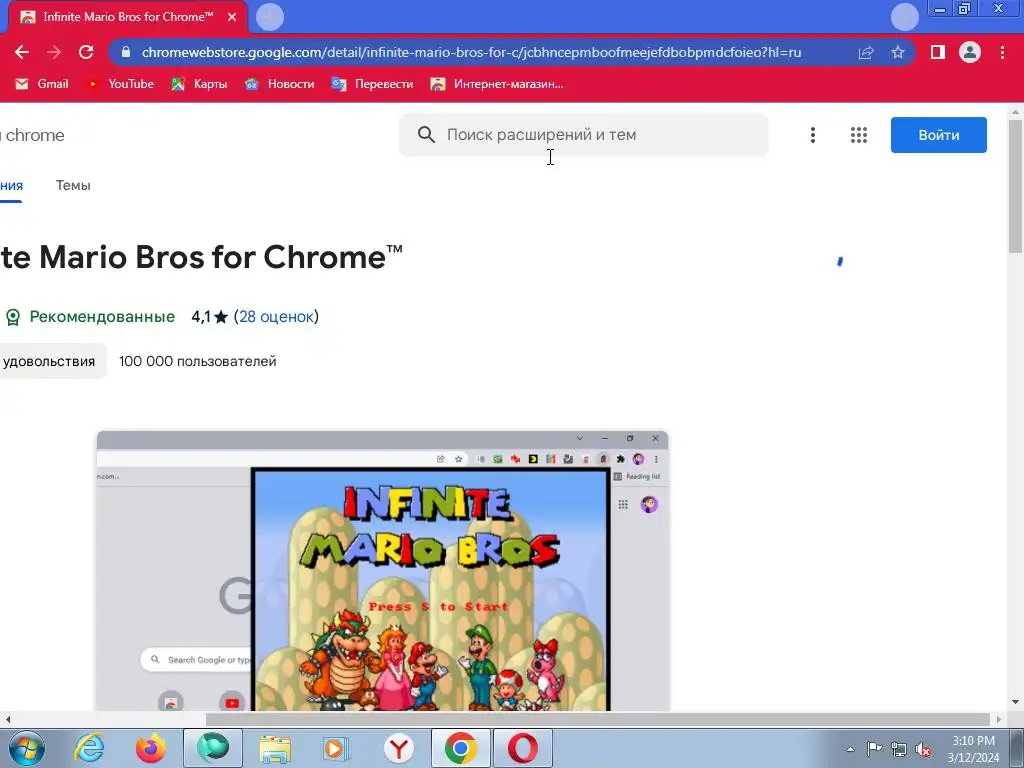Click the magnifier icon in store search
The width and height of the screenshot is (1024, 768).
pyautogui.click(x=426, y=135)
